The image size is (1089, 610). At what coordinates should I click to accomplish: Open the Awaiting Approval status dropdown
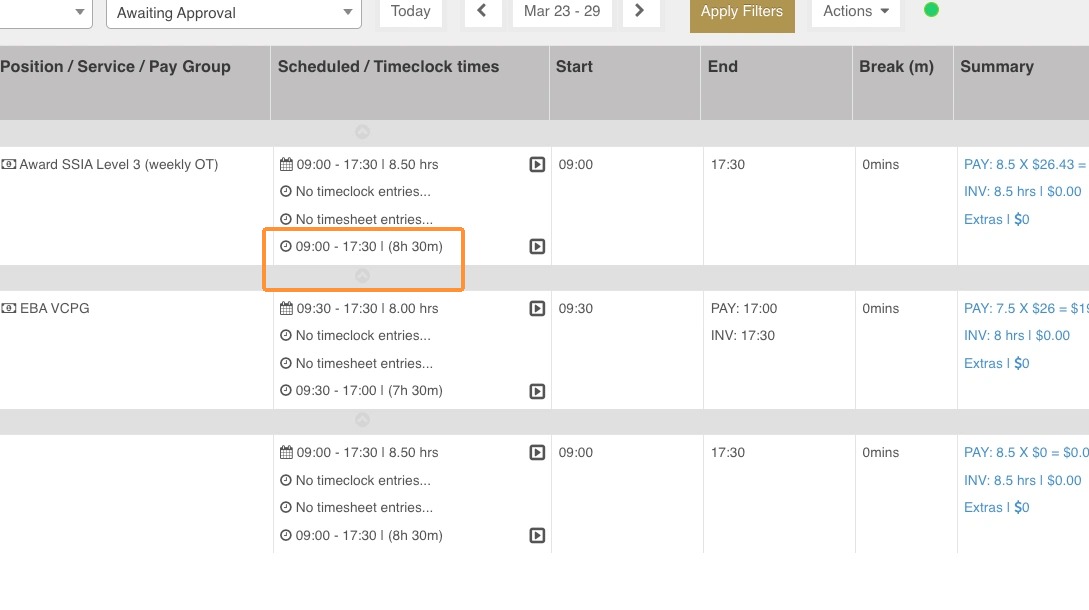click(x=233, y=13)
